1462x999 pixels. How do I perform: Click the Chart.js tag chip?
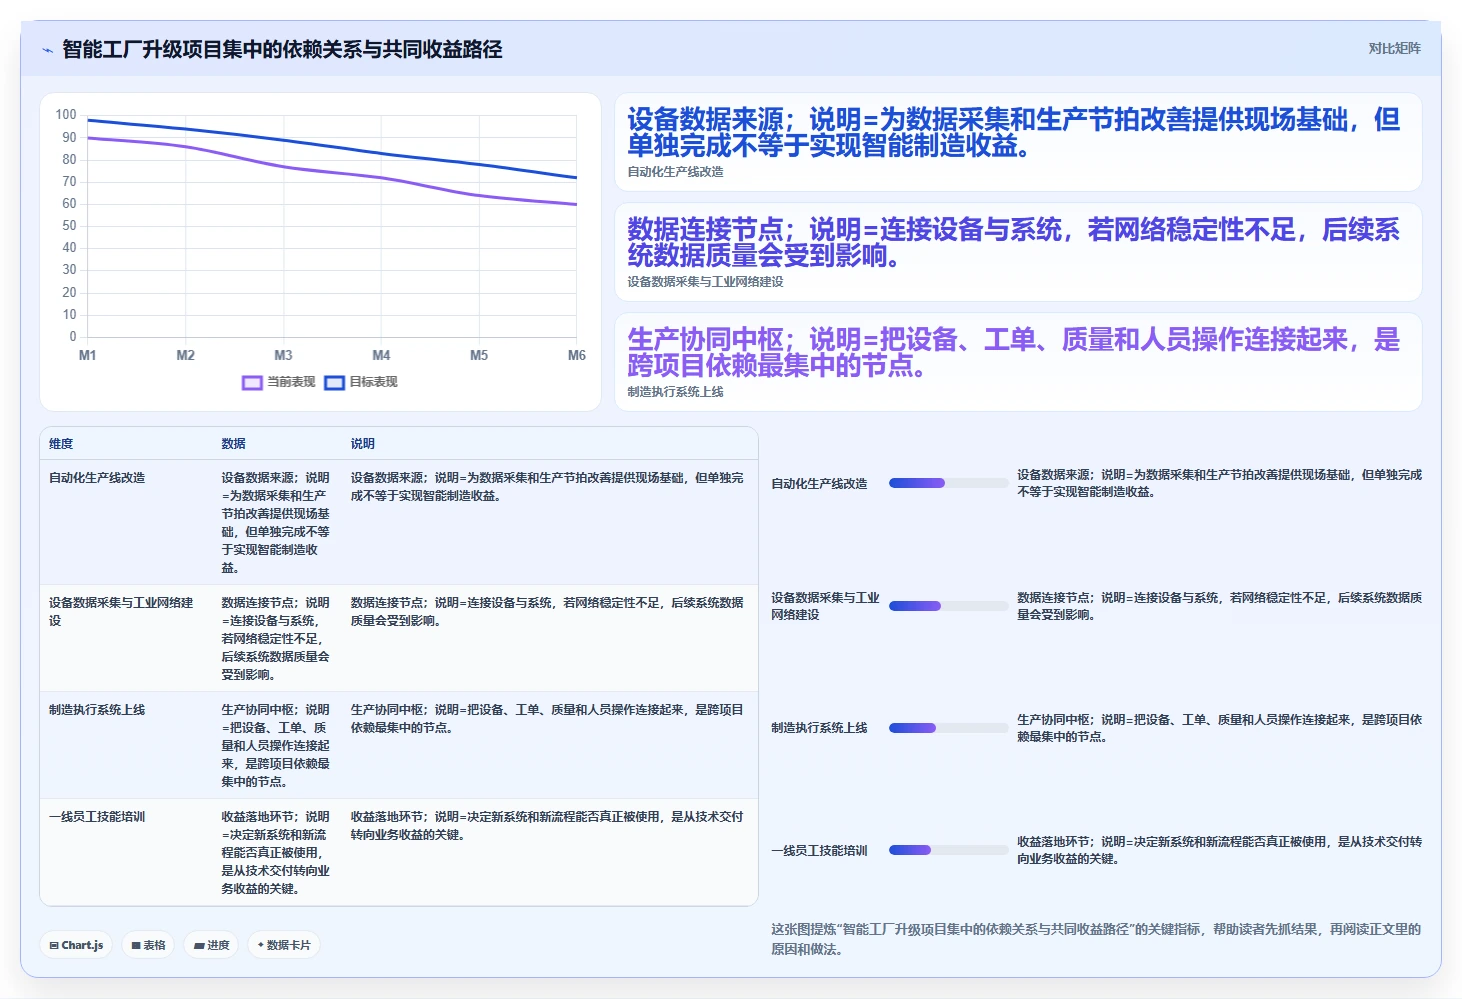76,945
